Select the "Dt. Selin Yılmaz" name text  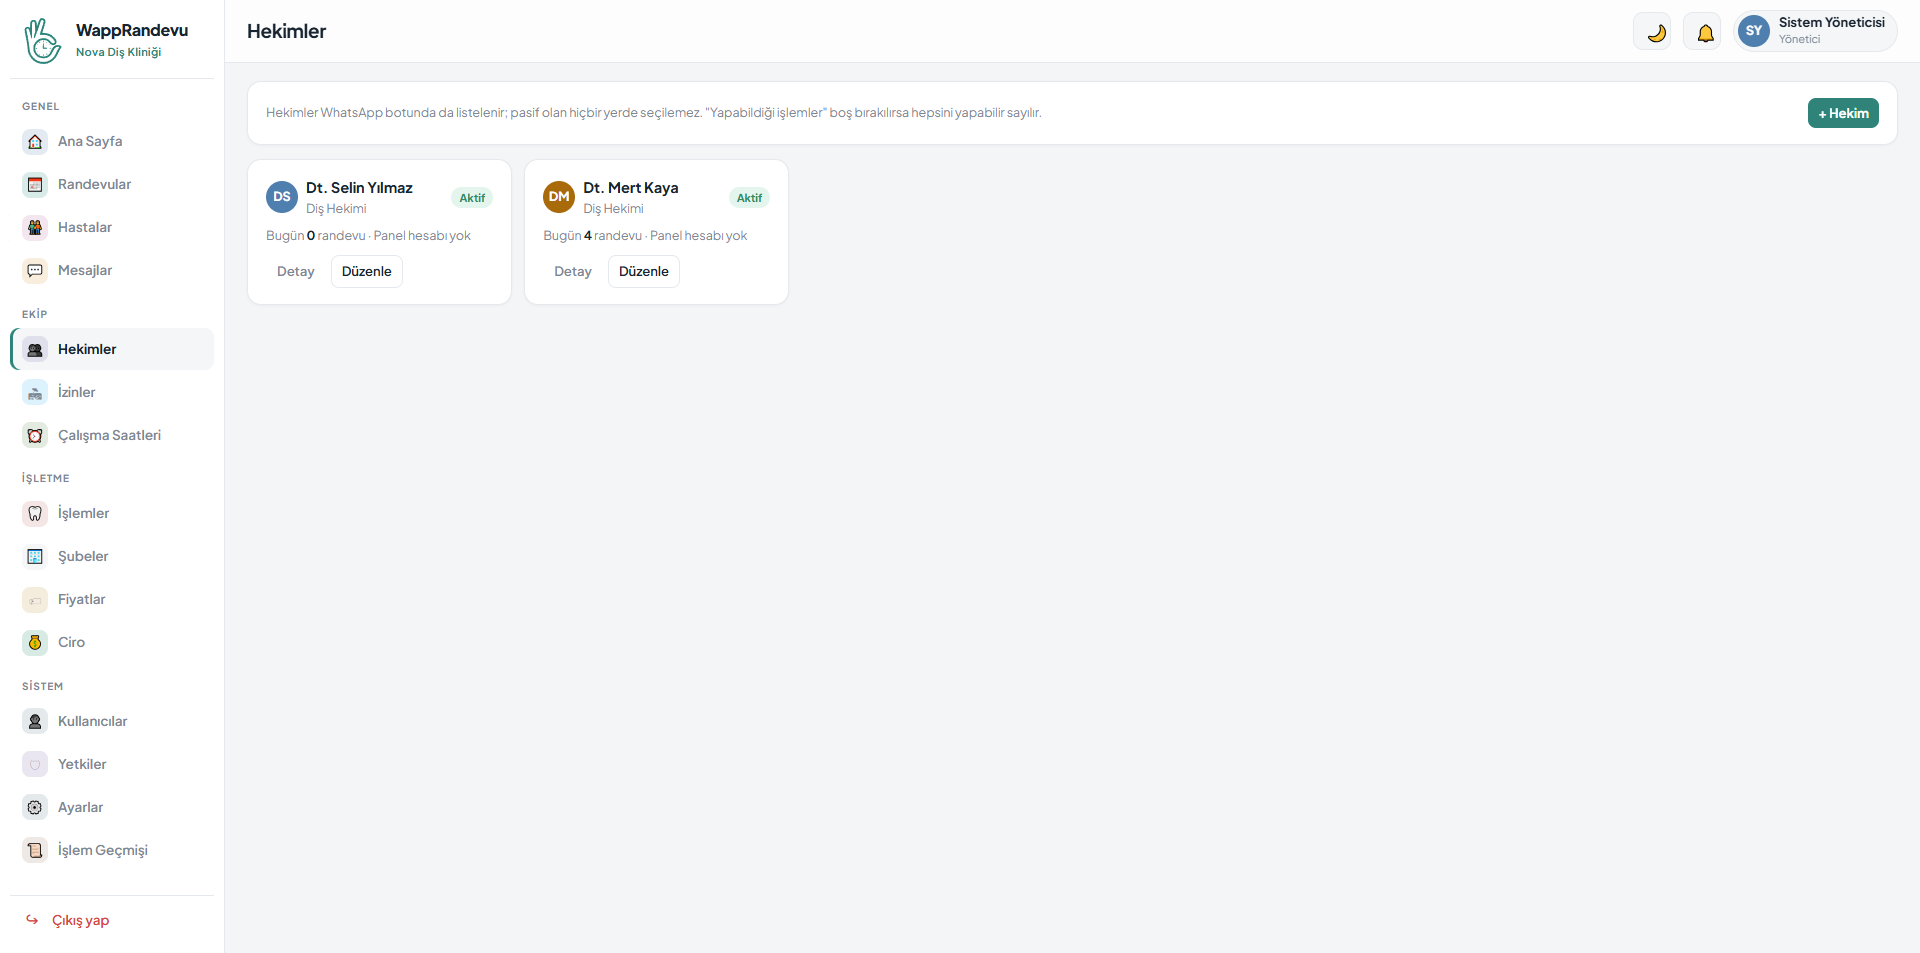[x=359, y=188]
